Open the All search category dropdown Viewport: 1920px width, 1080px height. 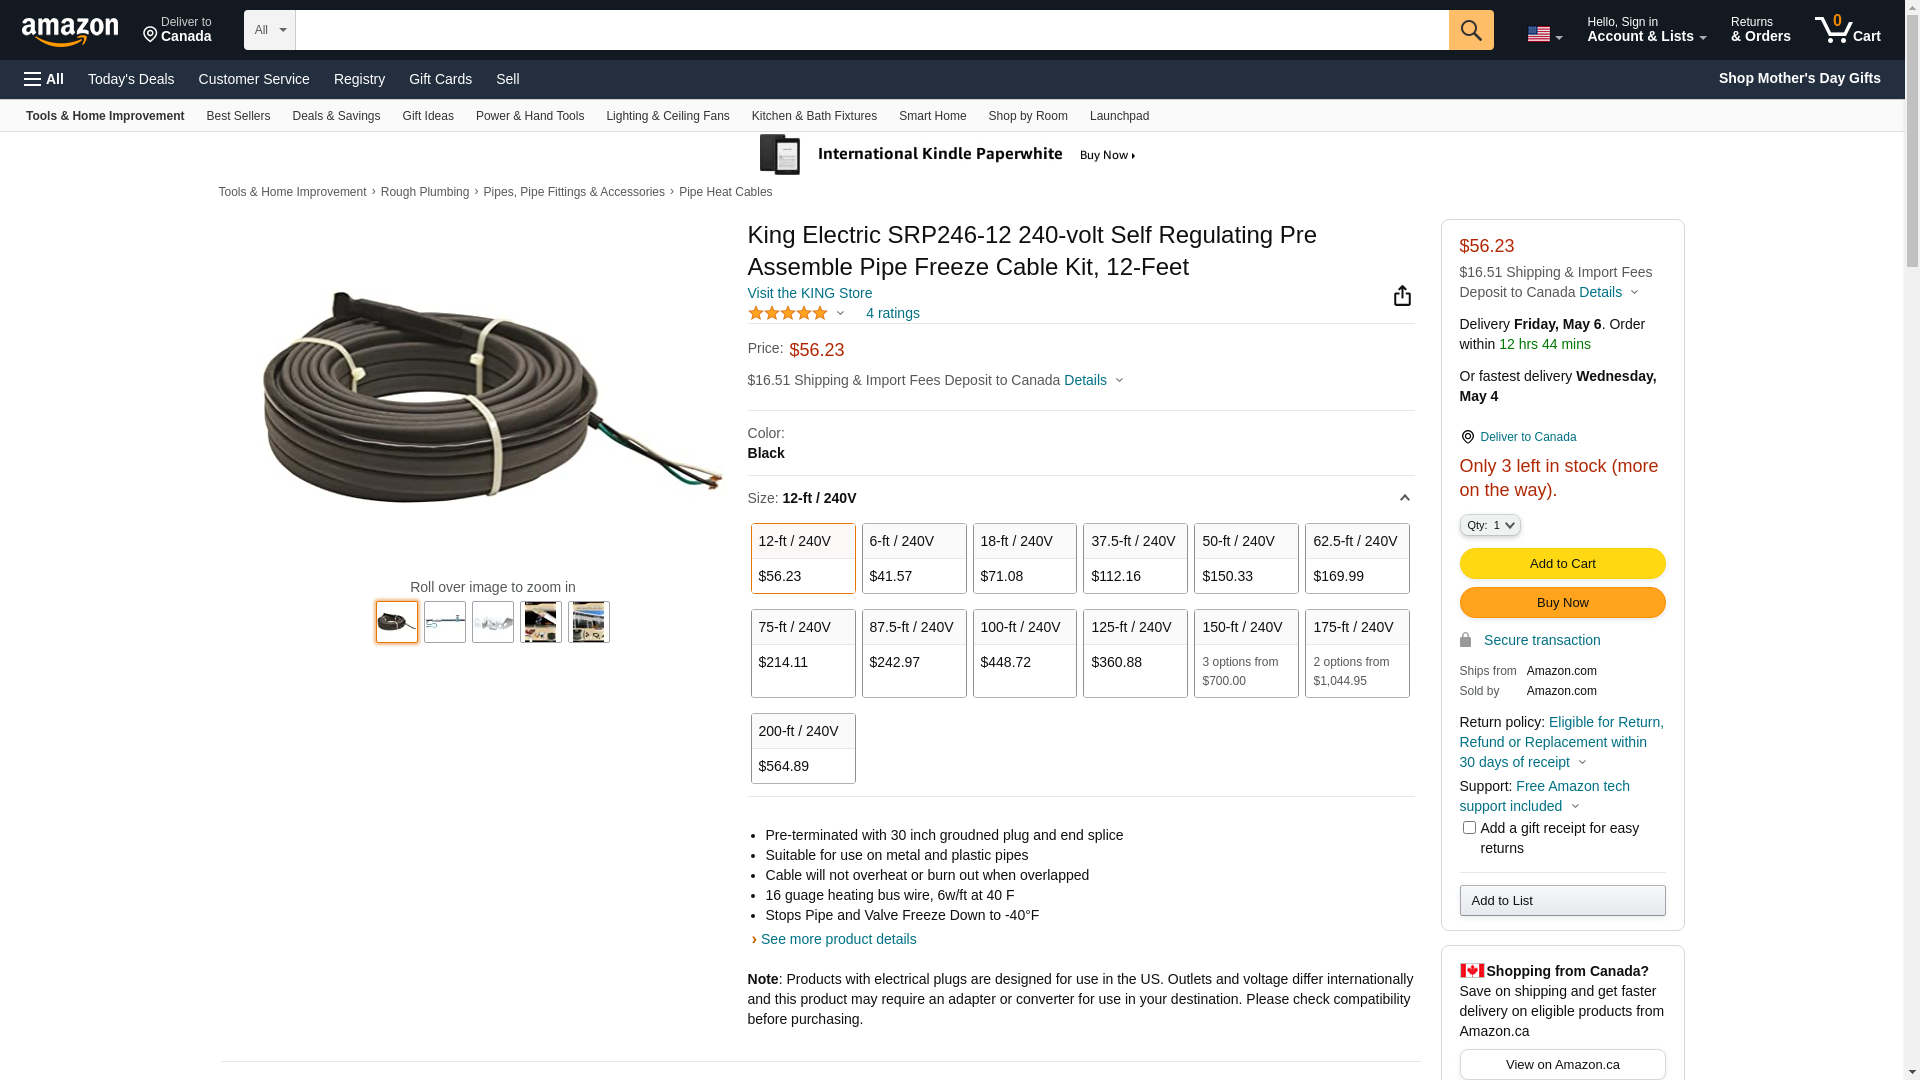[269, 30]
